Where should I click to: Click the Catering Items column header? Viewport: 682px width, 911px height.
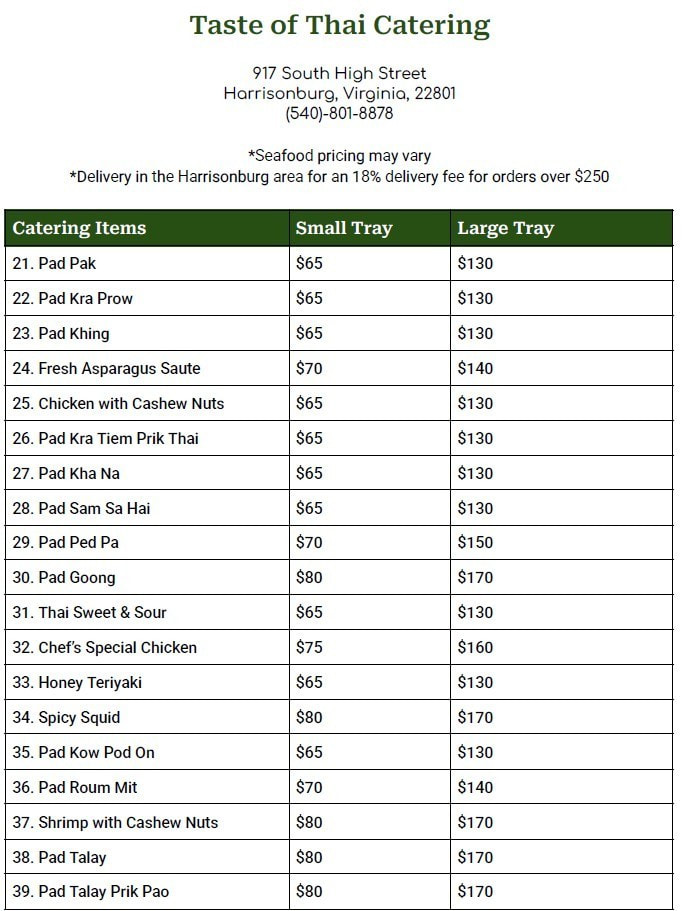point(79,228)
